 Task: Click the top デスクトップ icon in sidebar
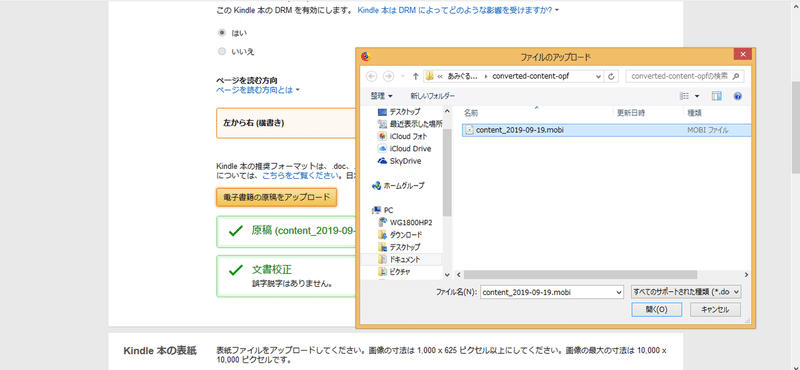tap(382, 111)
